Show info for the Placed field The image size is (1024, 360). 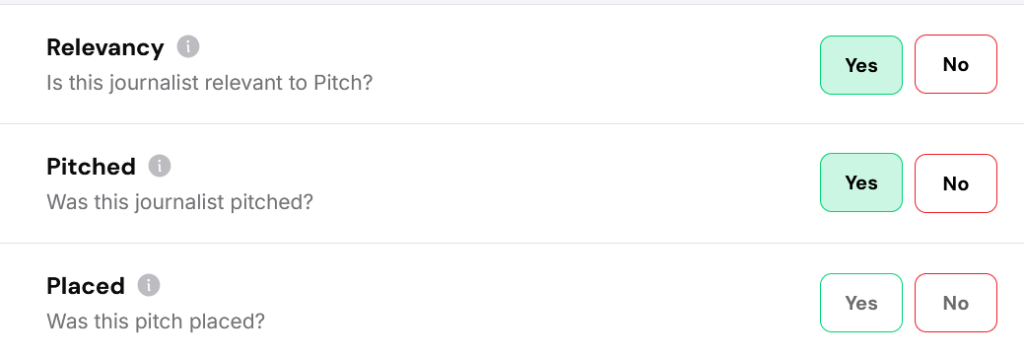click(x=149, y=285)
